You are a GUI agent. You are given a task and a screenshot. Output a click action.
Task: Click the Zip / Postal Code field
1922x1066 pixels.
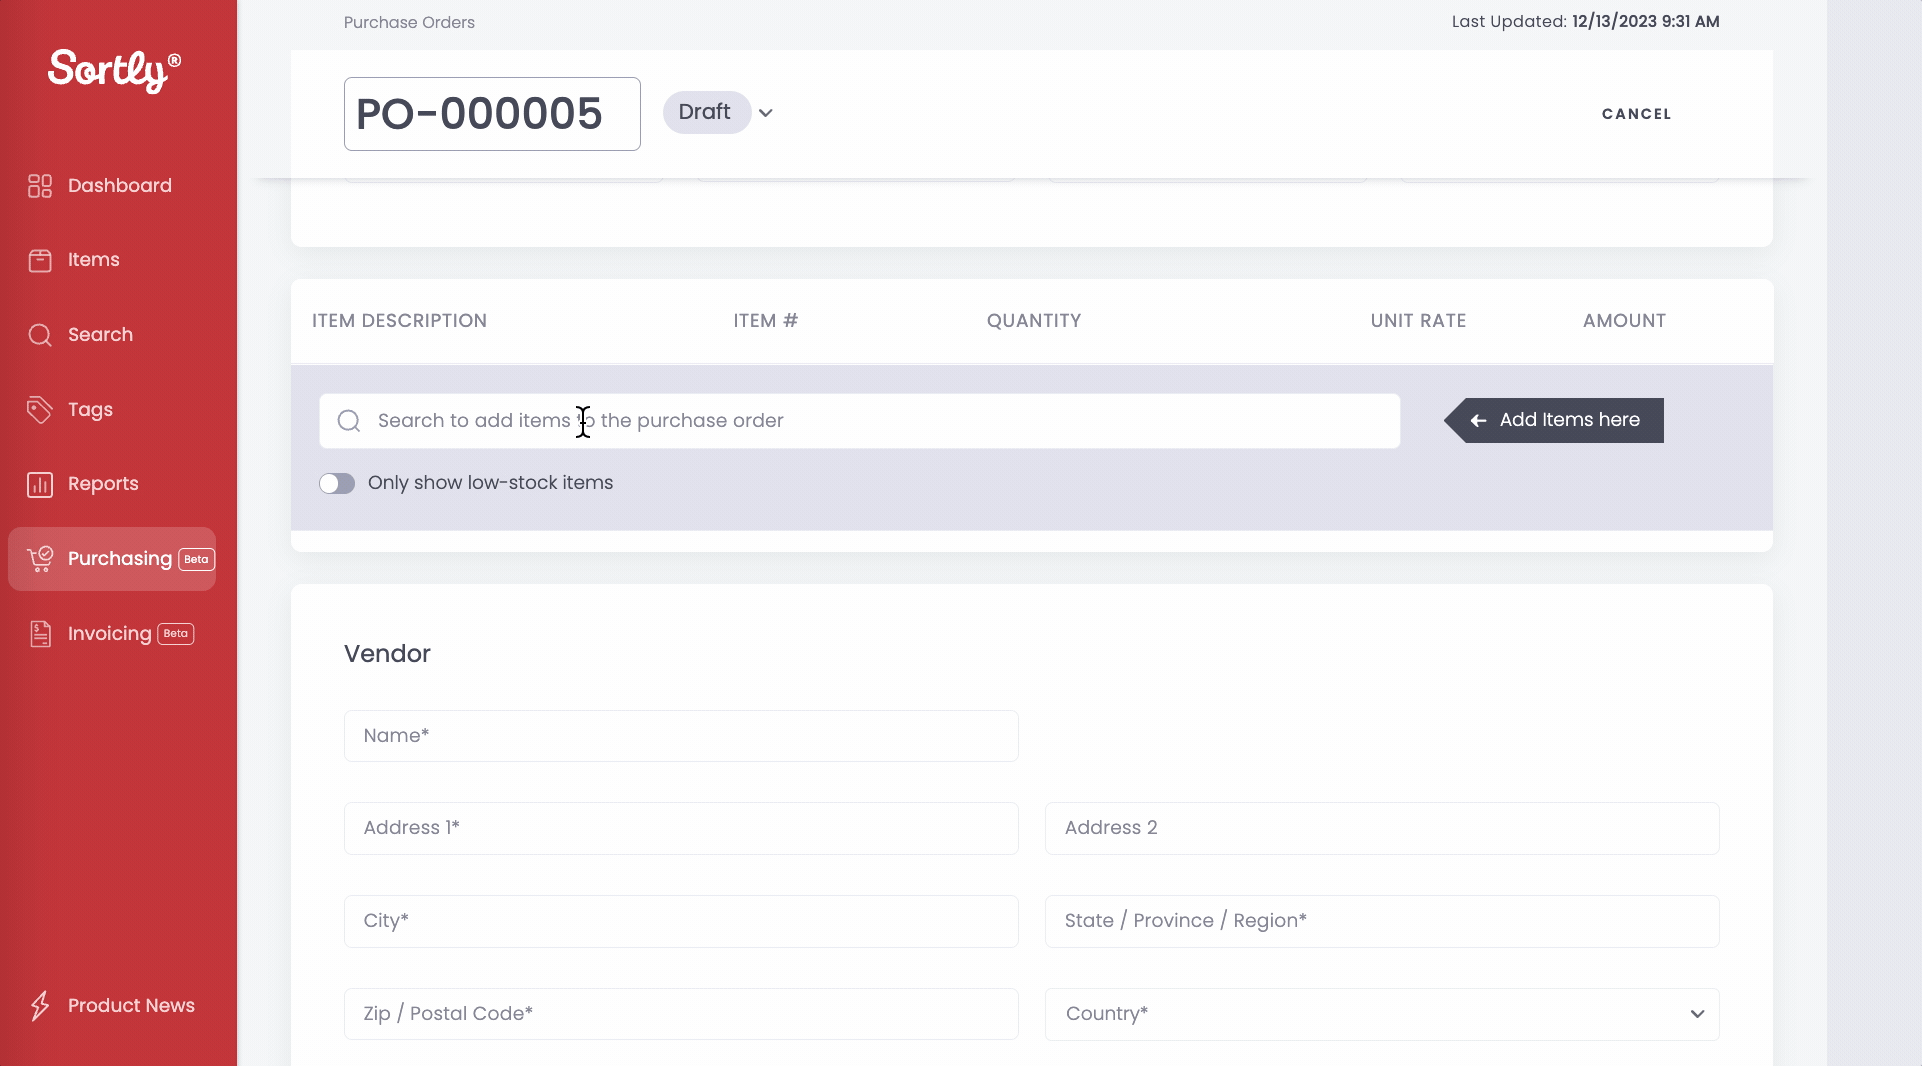pos(681,1014)
